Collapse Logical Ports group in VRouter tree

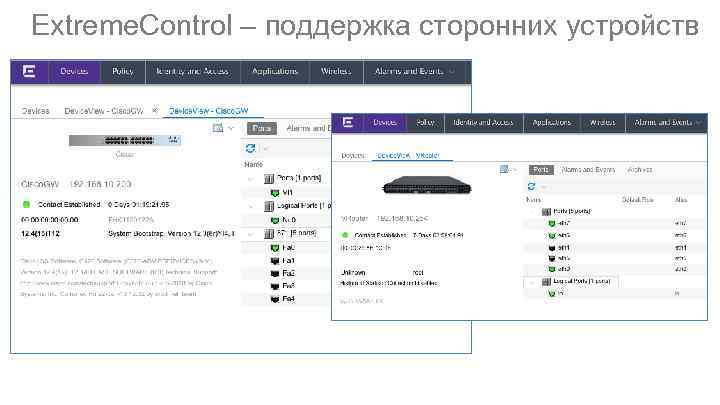point(533,282)
